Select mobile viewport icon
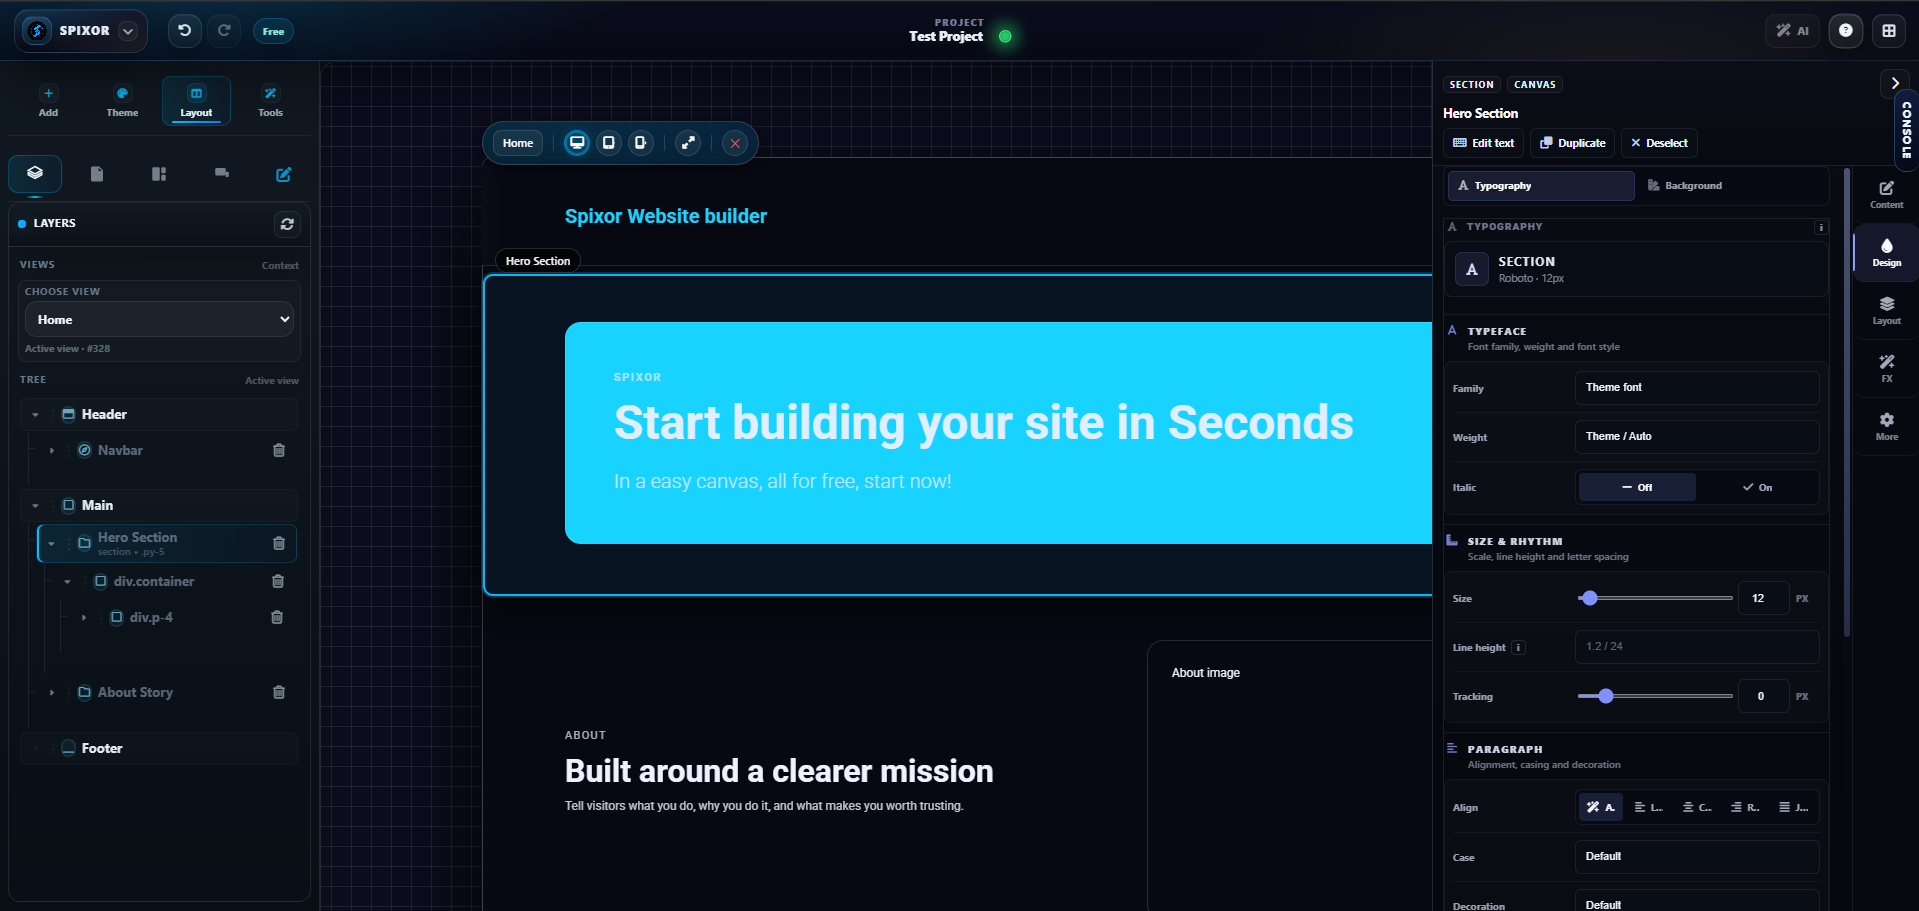 640,143
